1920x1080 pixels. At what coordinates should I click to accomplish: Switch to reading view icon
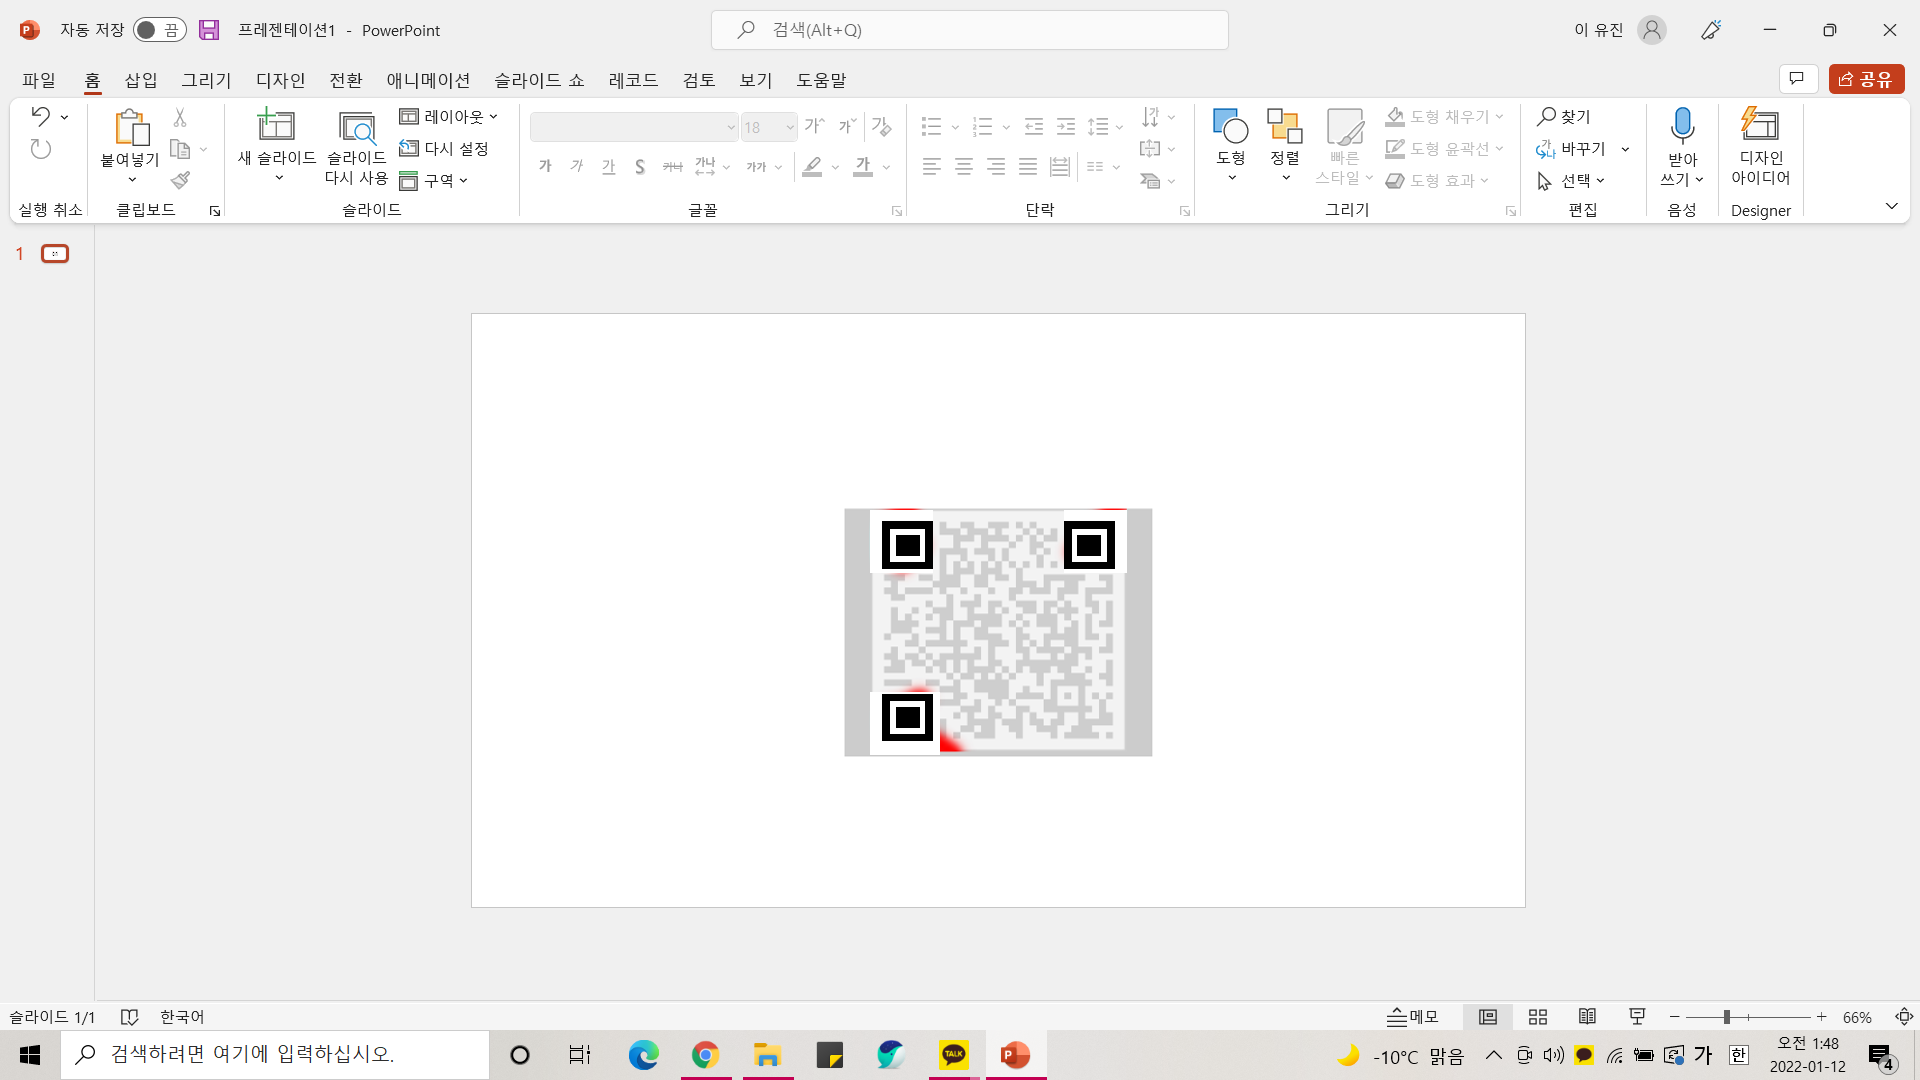(x=1587, y=1017)
